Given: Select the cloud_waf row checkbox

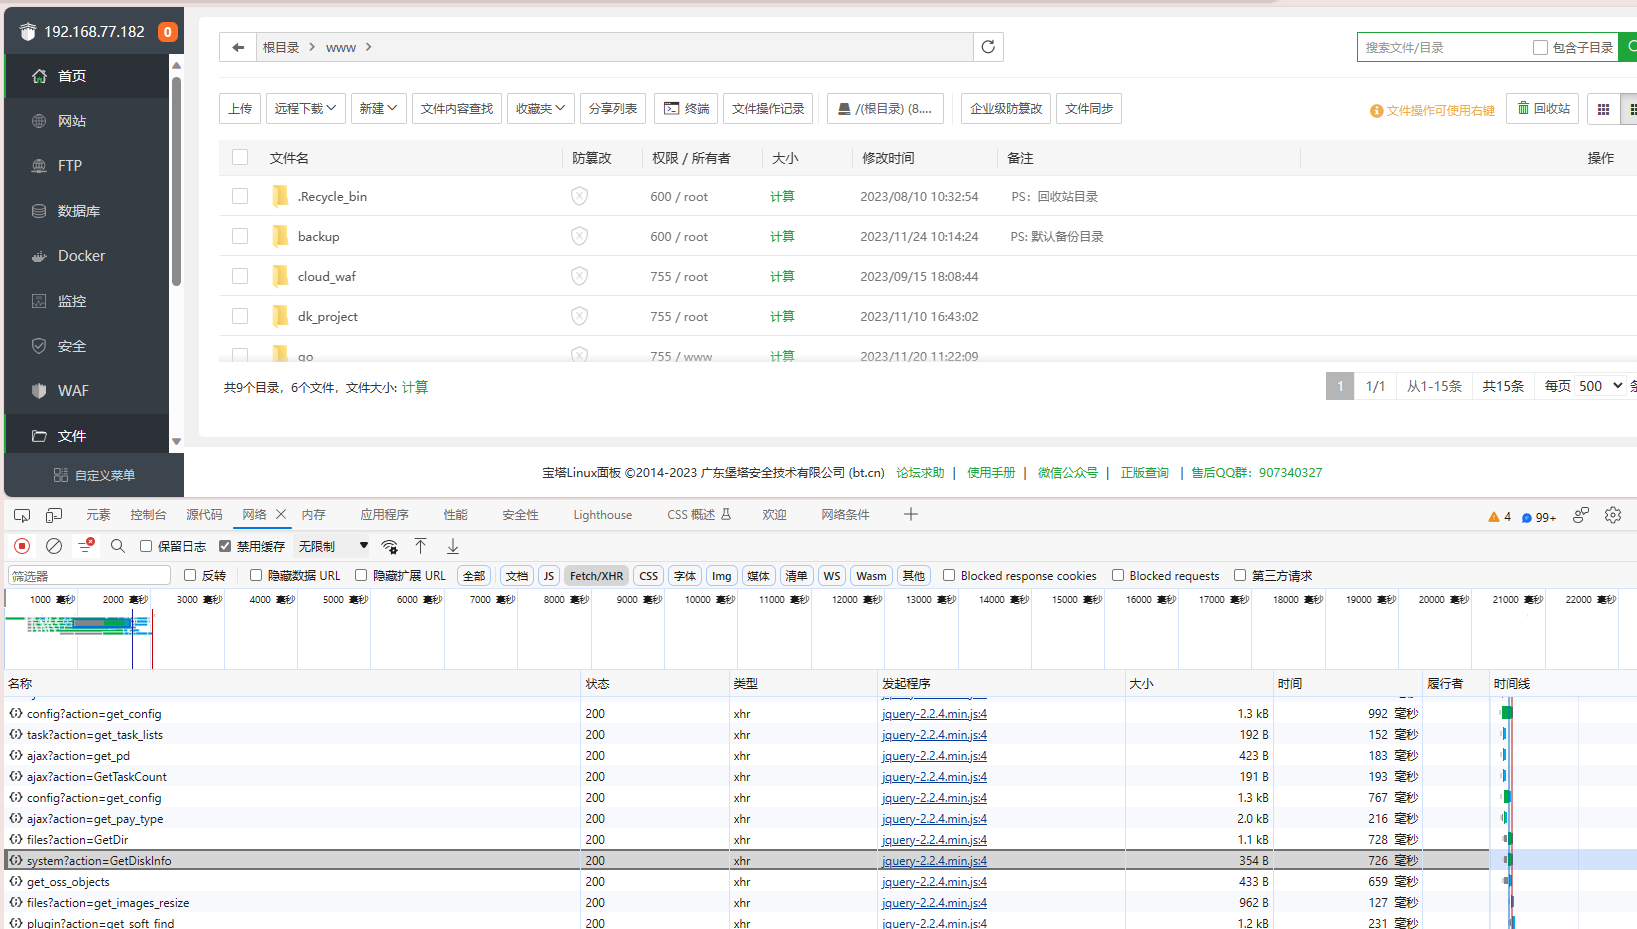Looking at the screenshot, I should tap(240, 276).
